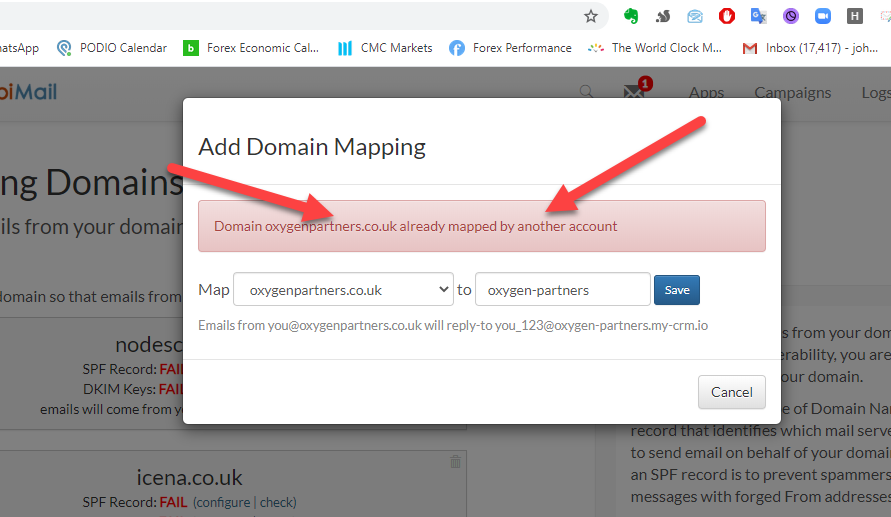Click the icena.co.uk domain title
The height and width of the screenshot is (517, 891).
point(189,477)
